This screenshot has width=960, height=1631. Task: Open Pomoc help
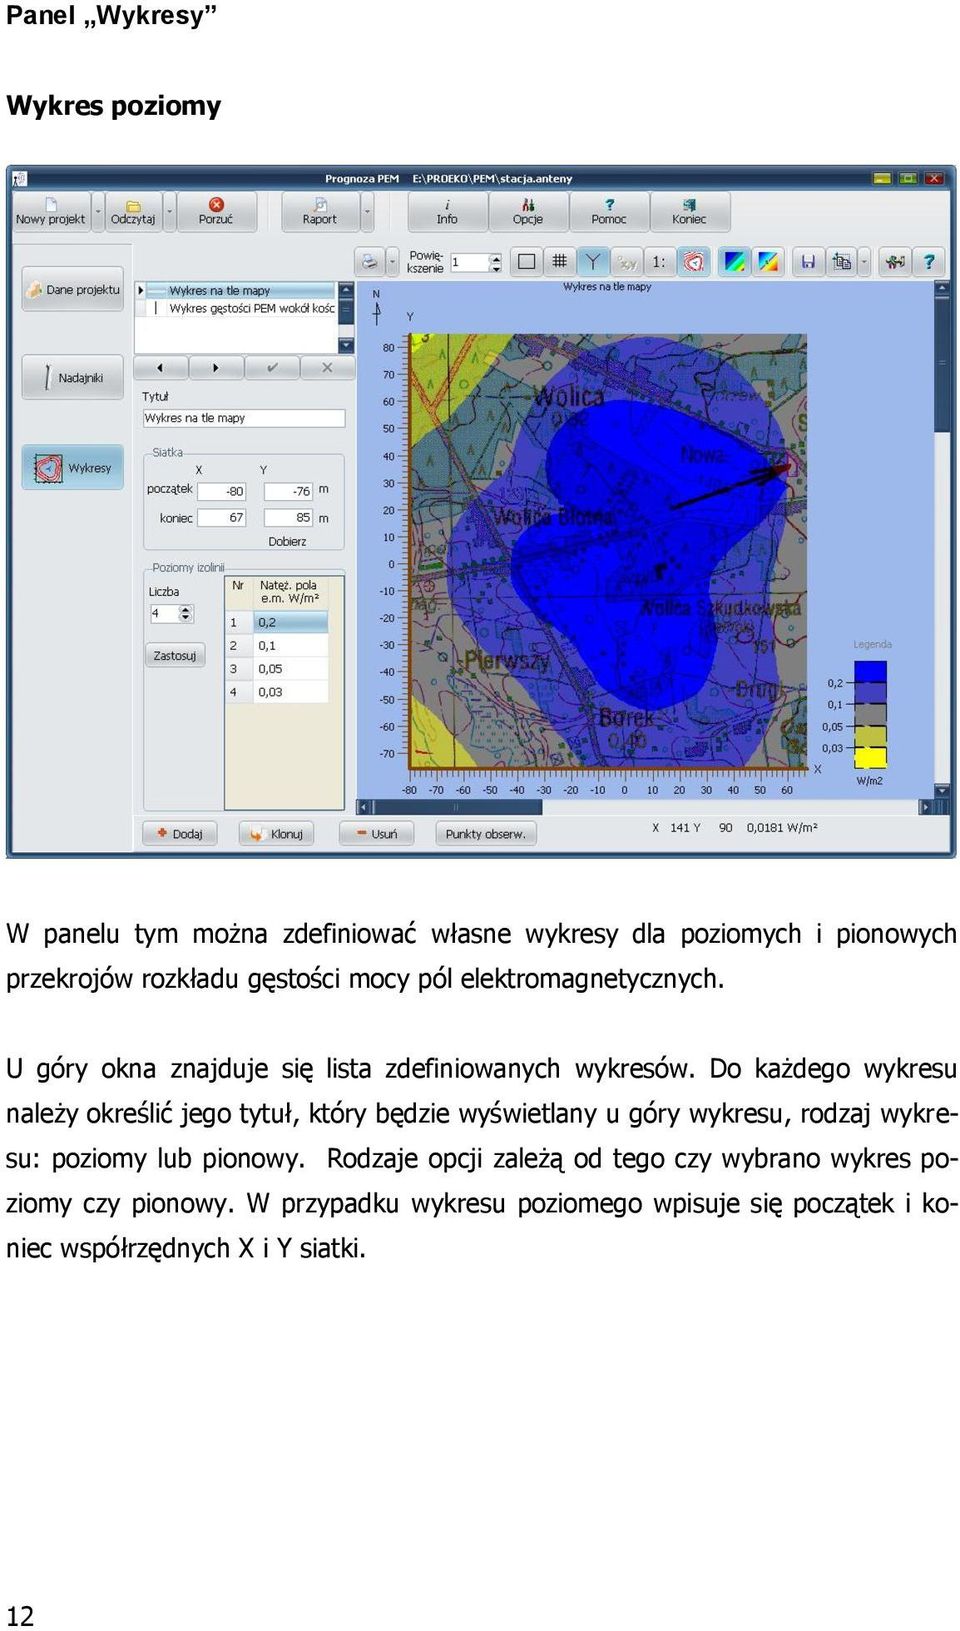click(x=609, y=212)
